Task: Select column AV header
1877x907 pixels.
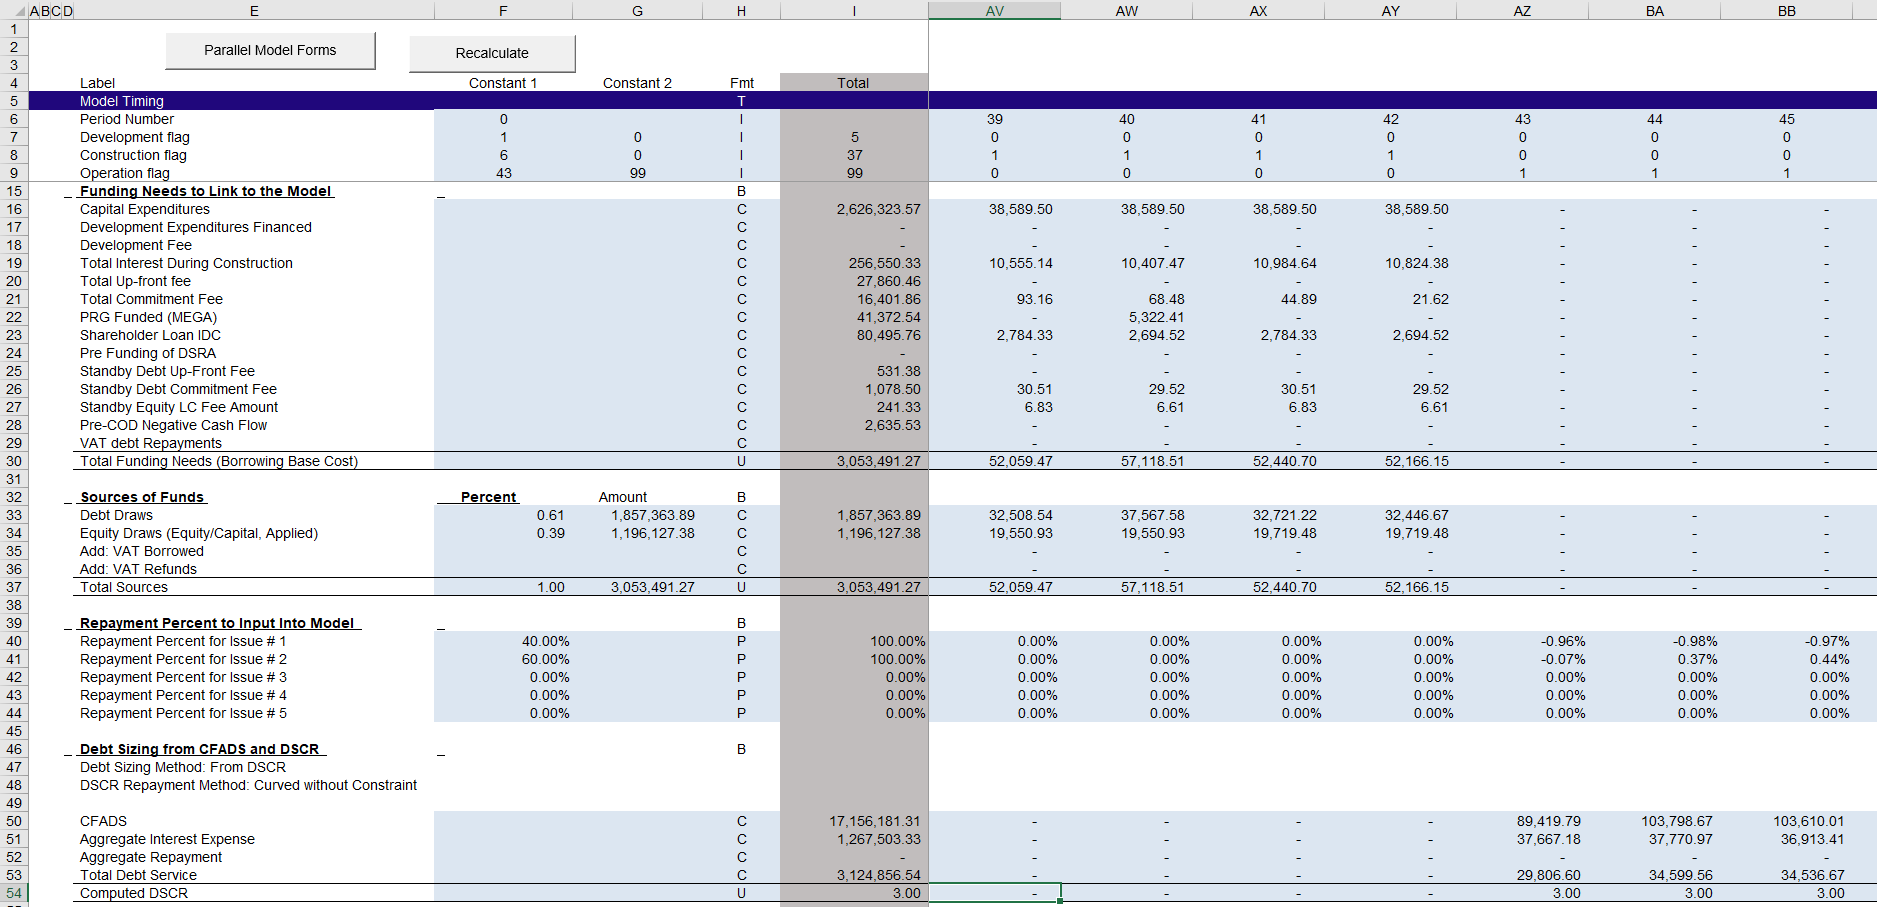Action: coord(994,11)
